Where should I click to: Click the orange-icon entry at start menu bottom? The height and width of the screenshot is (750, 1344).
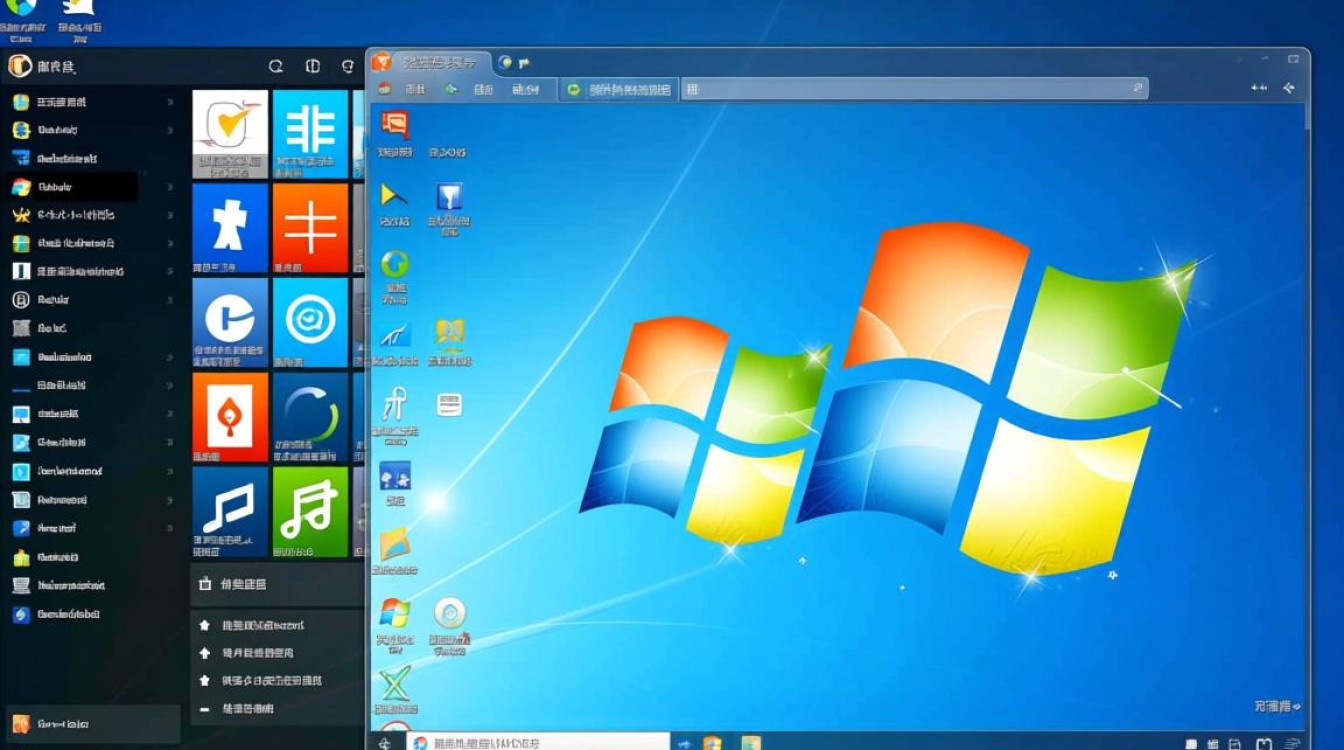(x=93, y=723)
